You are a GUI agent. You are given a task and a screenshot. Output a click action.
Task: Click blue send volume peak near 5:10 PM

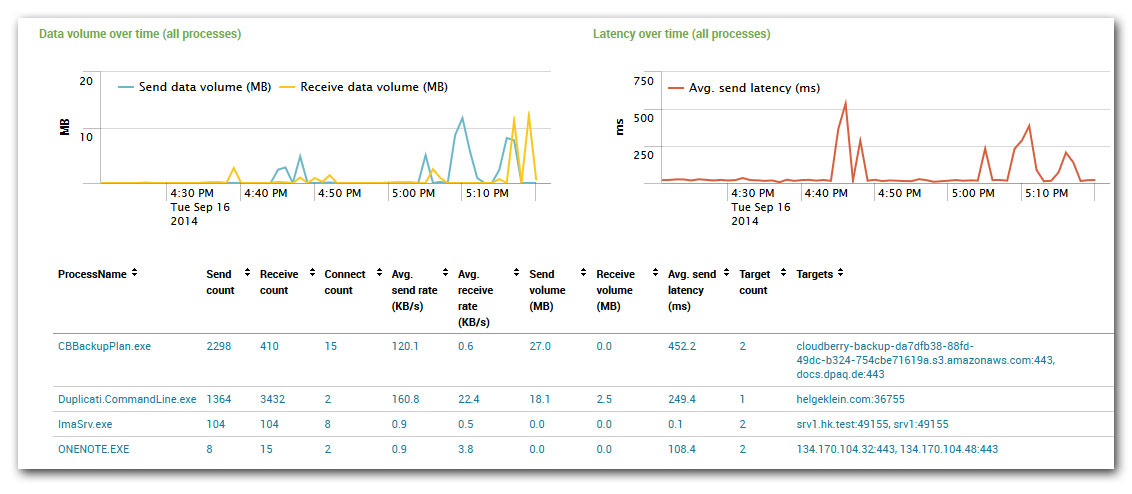(x=462, y=118)
